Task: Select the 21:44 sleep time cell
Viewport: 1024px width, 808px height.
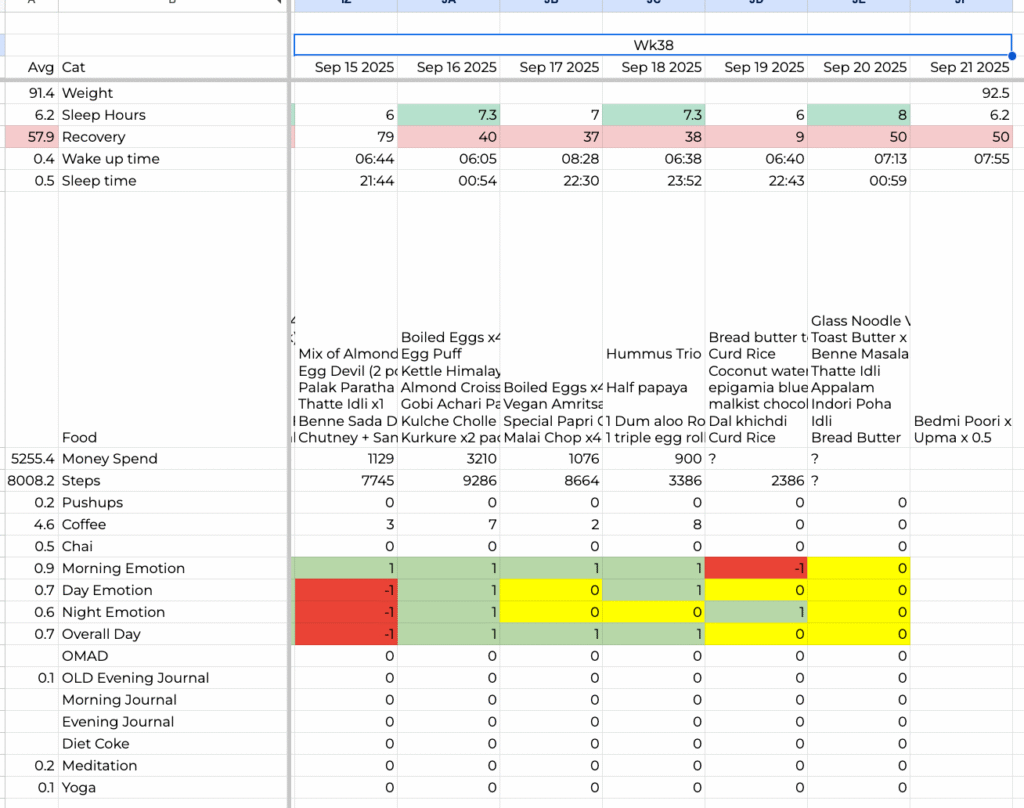Action: pos(345,181)
